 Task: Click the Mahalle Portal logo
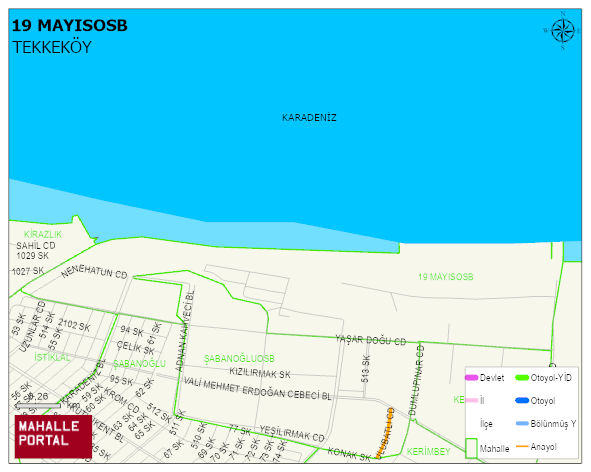53,437
